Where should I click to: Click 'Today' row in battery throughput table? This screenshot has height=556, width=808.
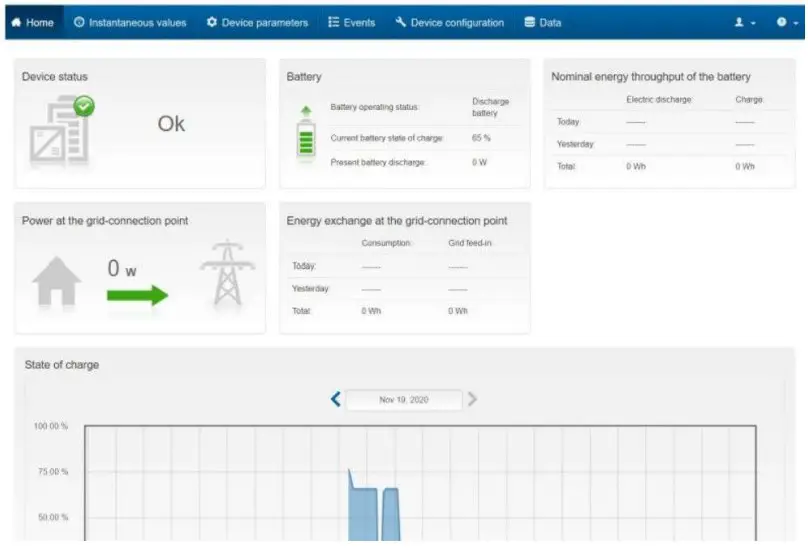[x=670, y=122]
